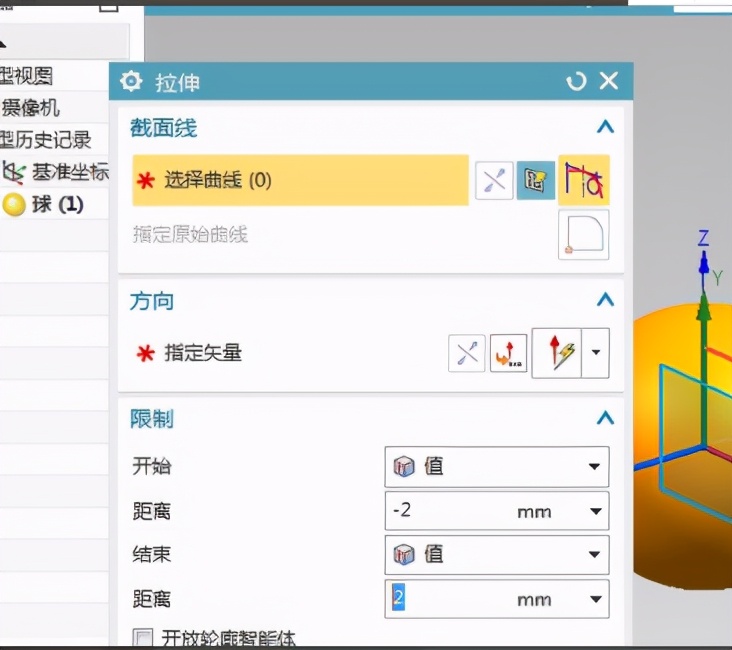Click the 限制 section title
This screenshot has width=732, height=650.
click(152, 419)
